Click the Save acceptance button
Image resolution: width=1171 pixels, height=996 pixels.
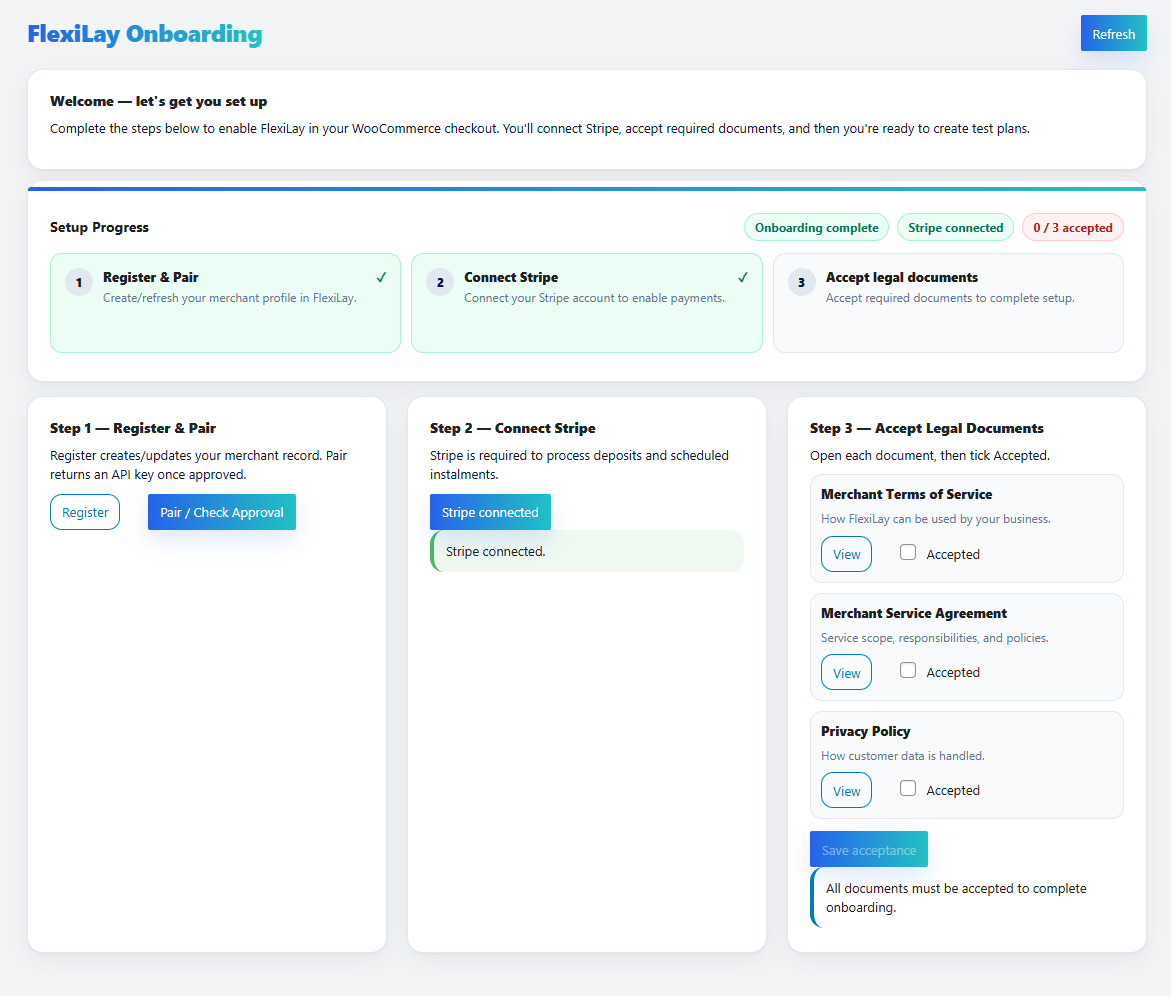click(869, 850)
